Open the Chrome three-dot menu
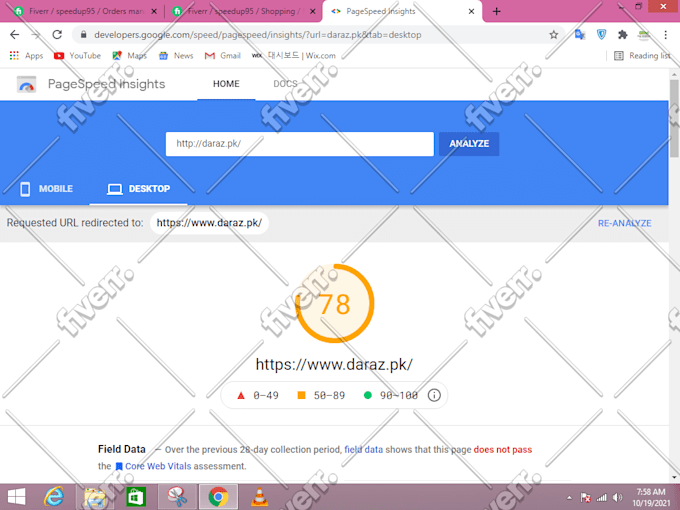 tap(665, 35)
